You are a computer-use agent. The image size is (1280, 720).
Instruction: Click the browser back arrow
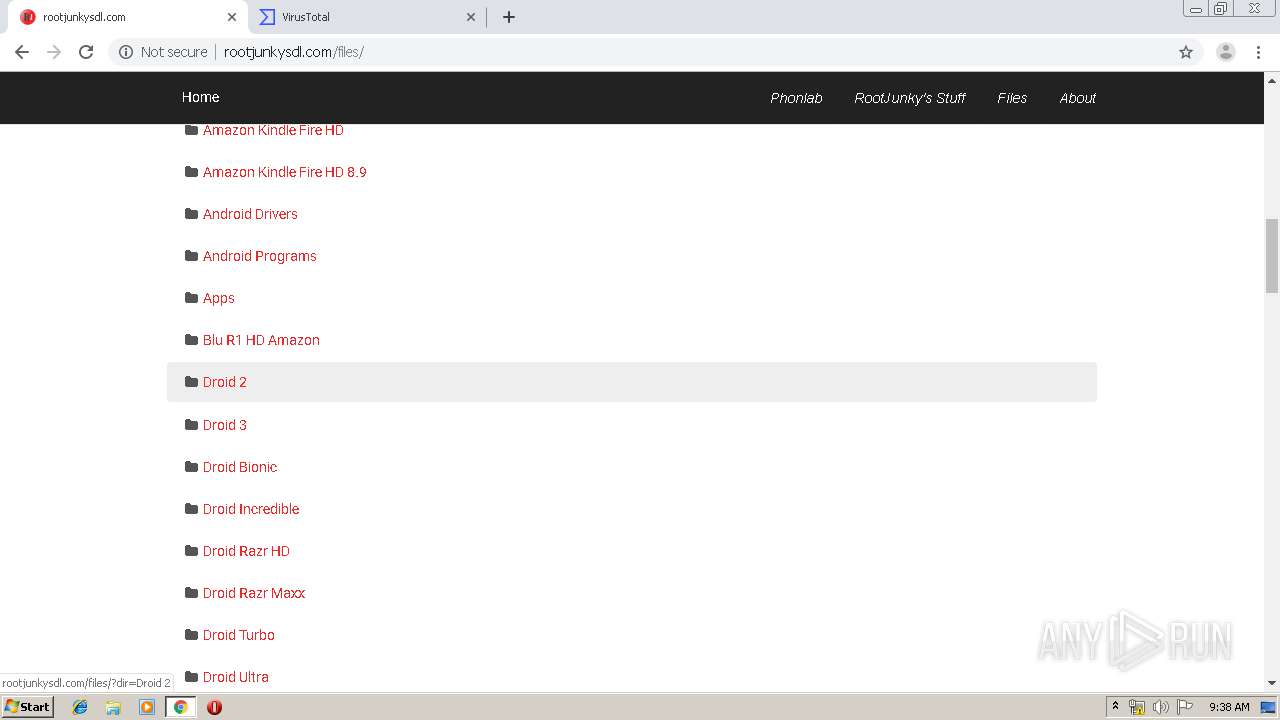click(22, 52)
